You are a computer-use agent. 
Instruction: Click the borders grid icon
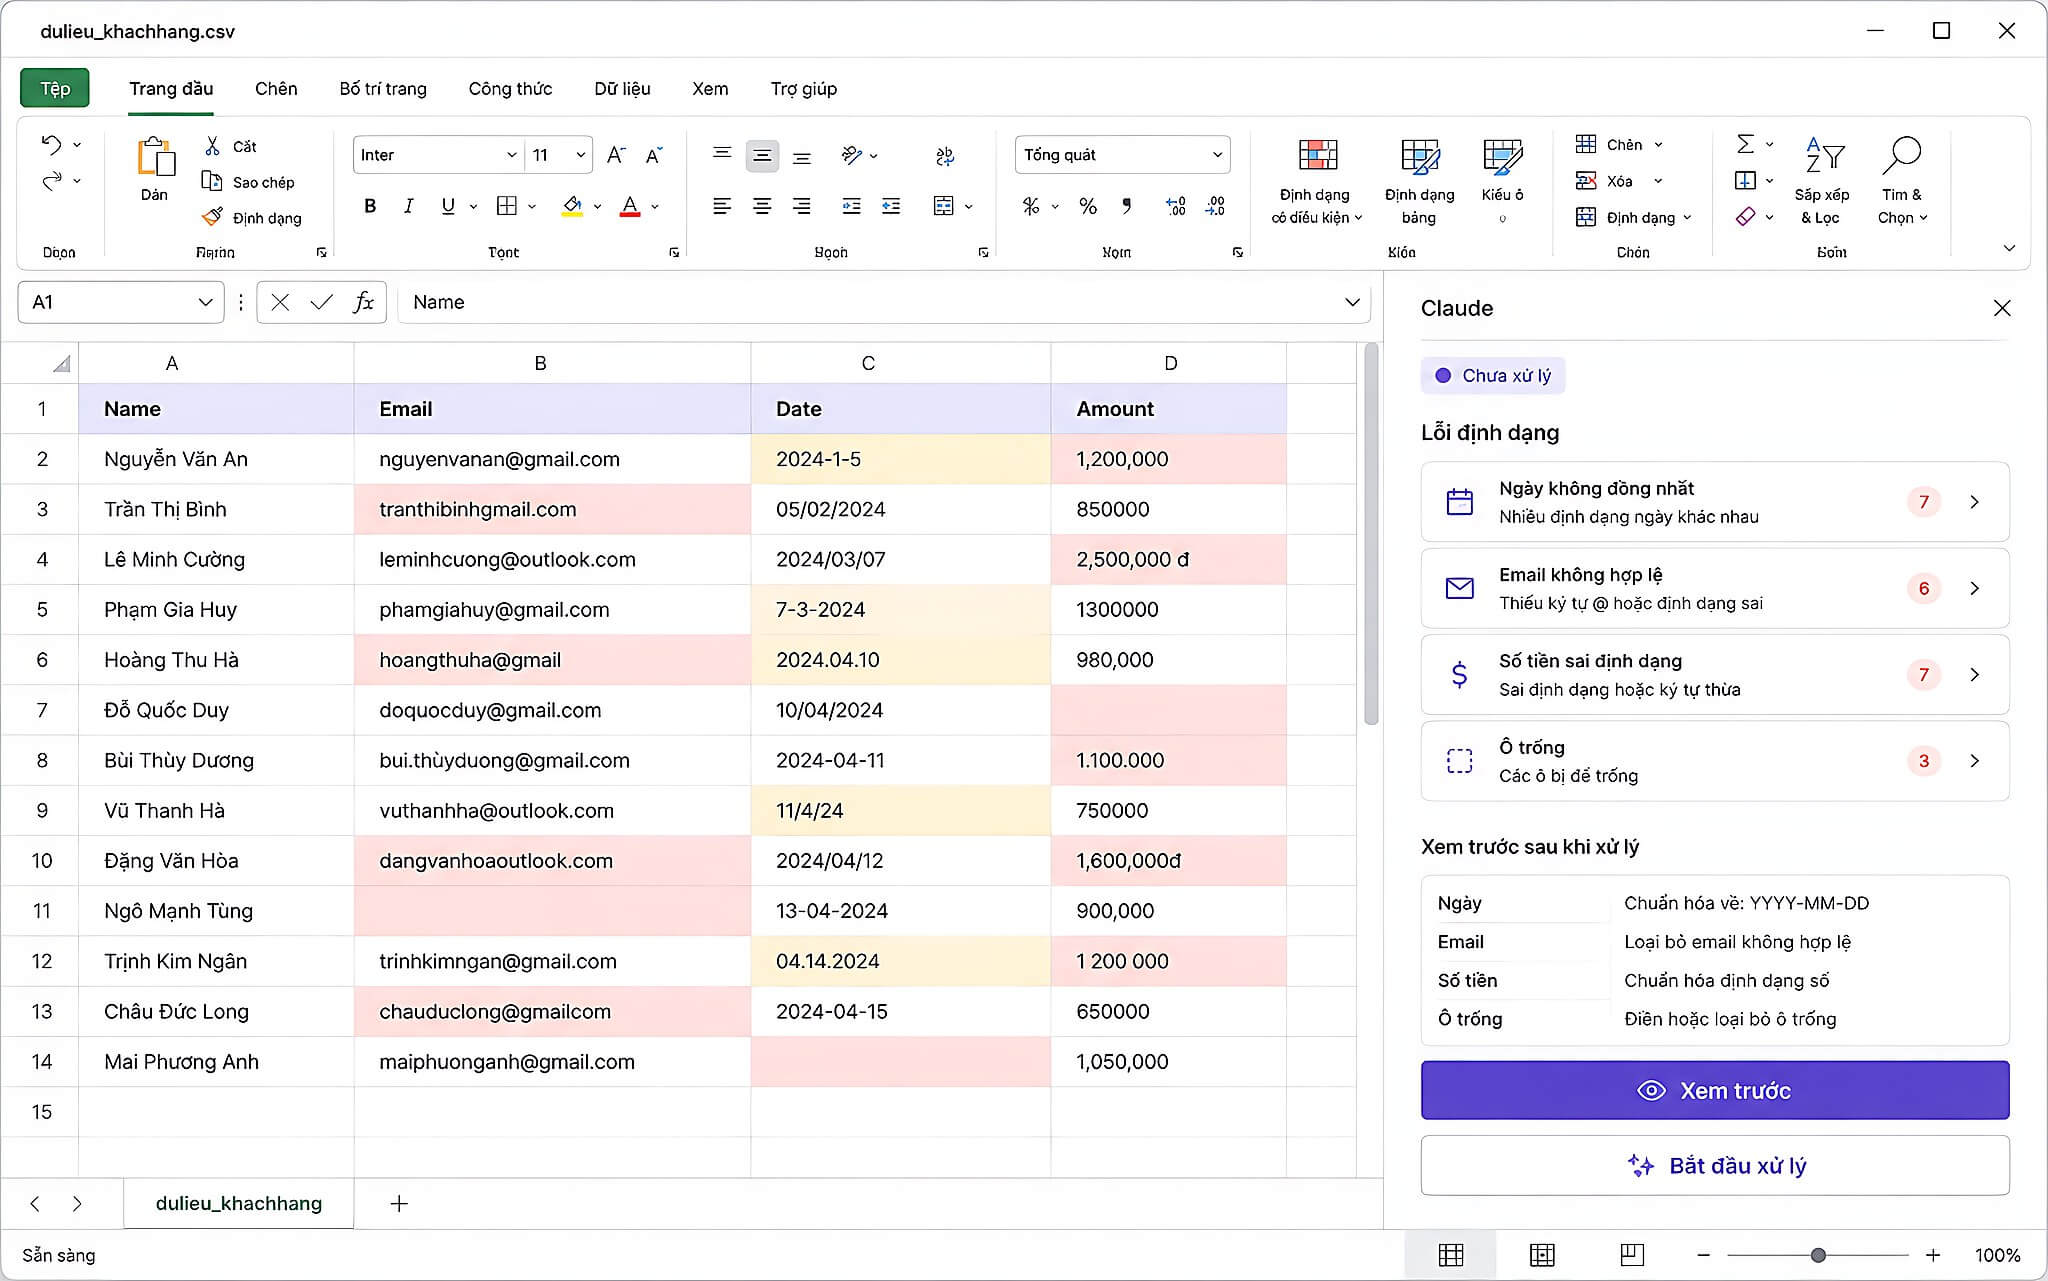coord(507,206)
